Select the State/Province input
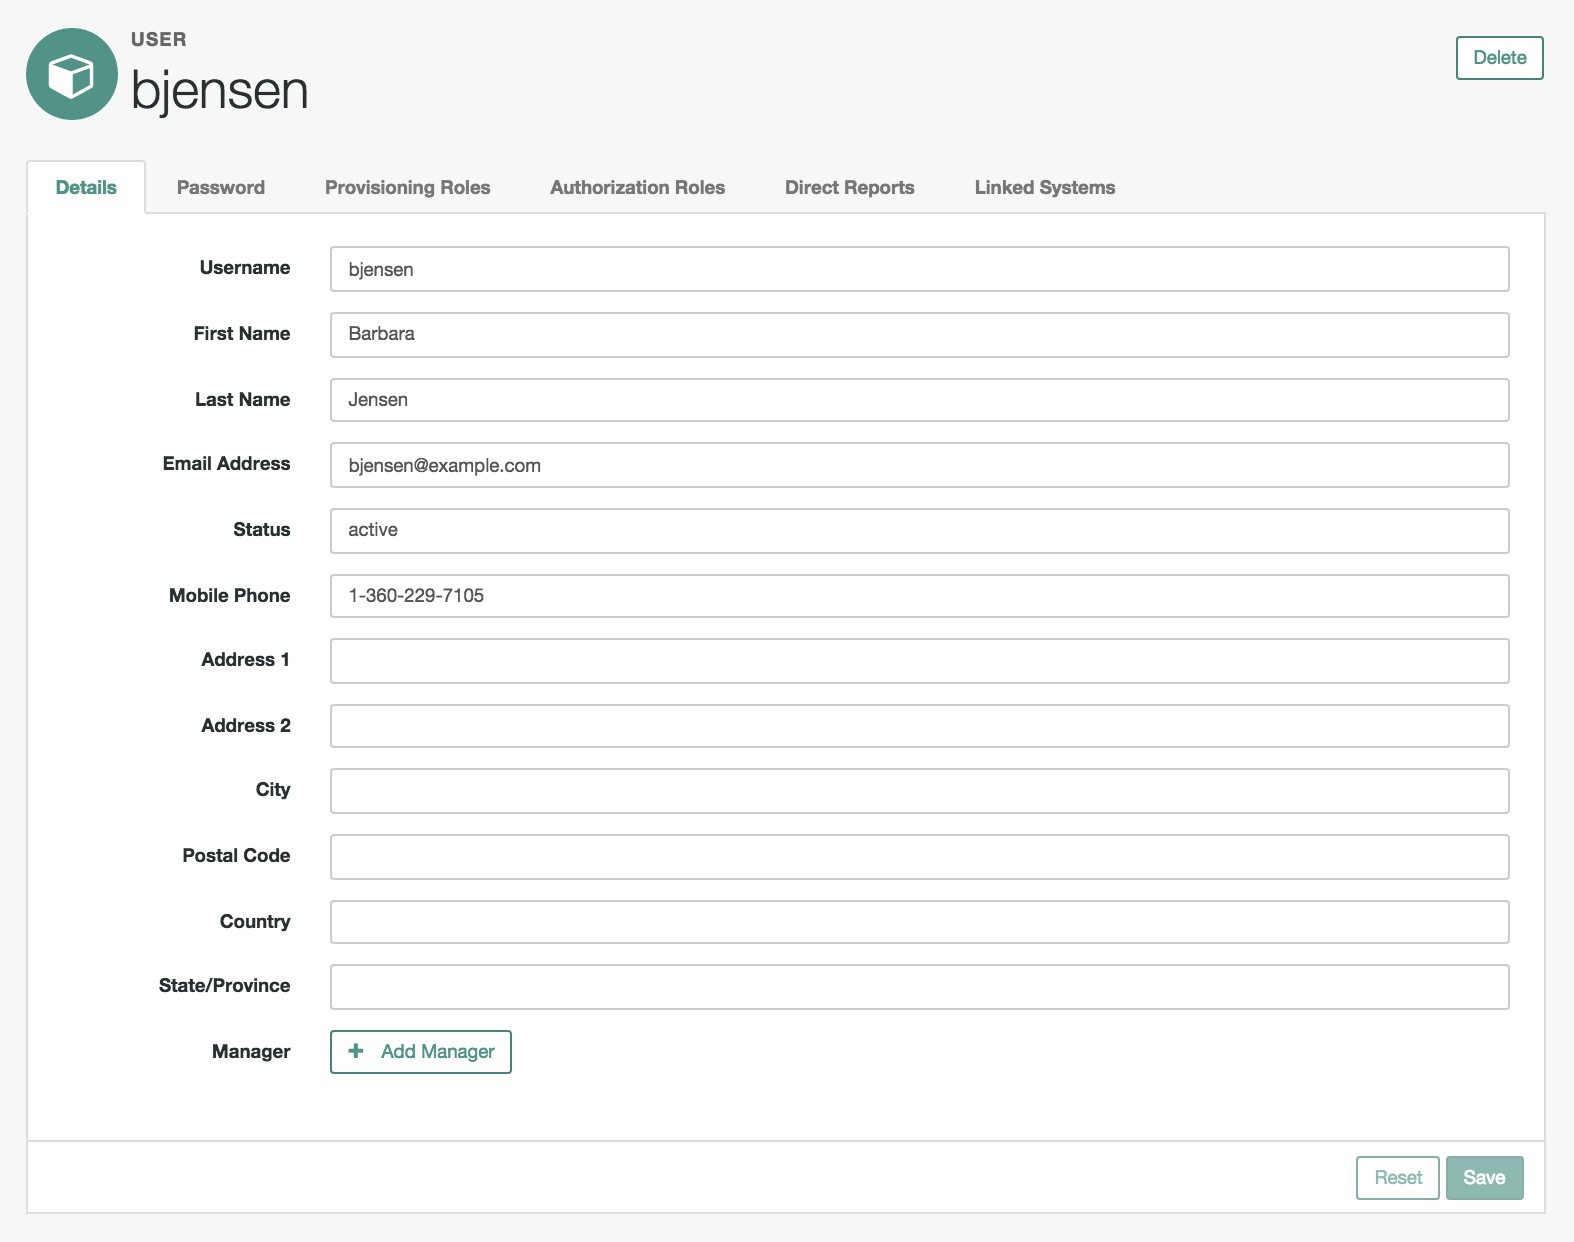Screen dimensions: 1574x1242 (x=919, y=987)
